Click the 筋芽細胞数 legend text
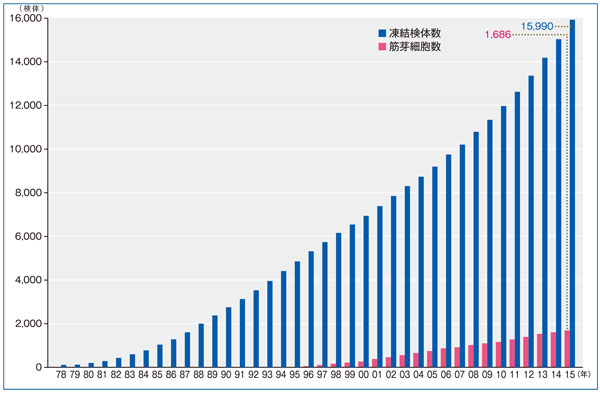This screenshot has width=600, height=393. point(415,47)
